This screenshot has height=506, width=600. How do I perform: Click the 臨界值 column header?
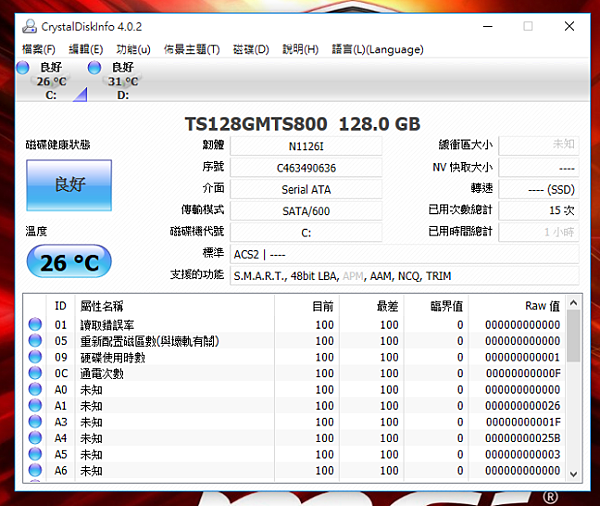tap(436, 306)
